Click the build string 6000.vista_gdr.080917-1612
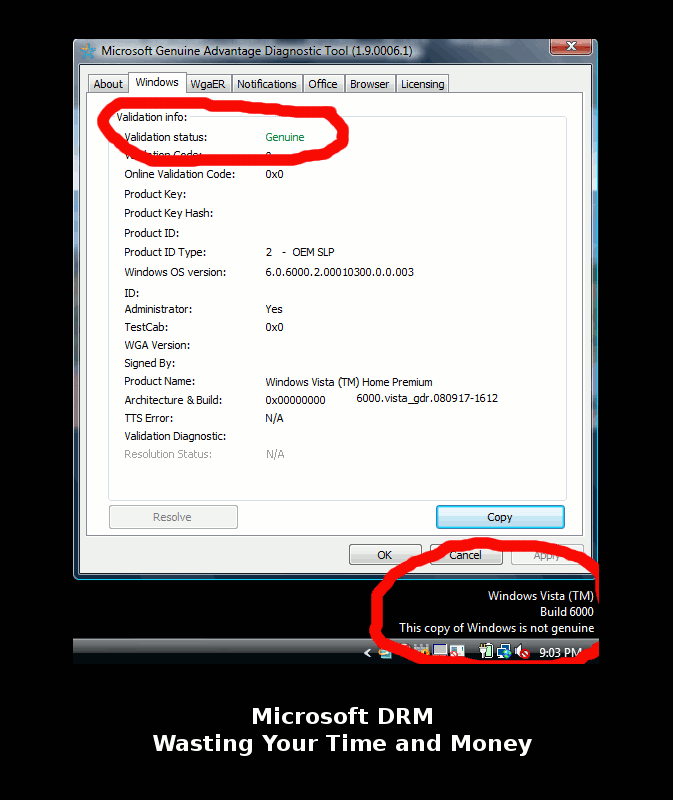This screenshot has width=673, height=800. [x=427, y=398]
